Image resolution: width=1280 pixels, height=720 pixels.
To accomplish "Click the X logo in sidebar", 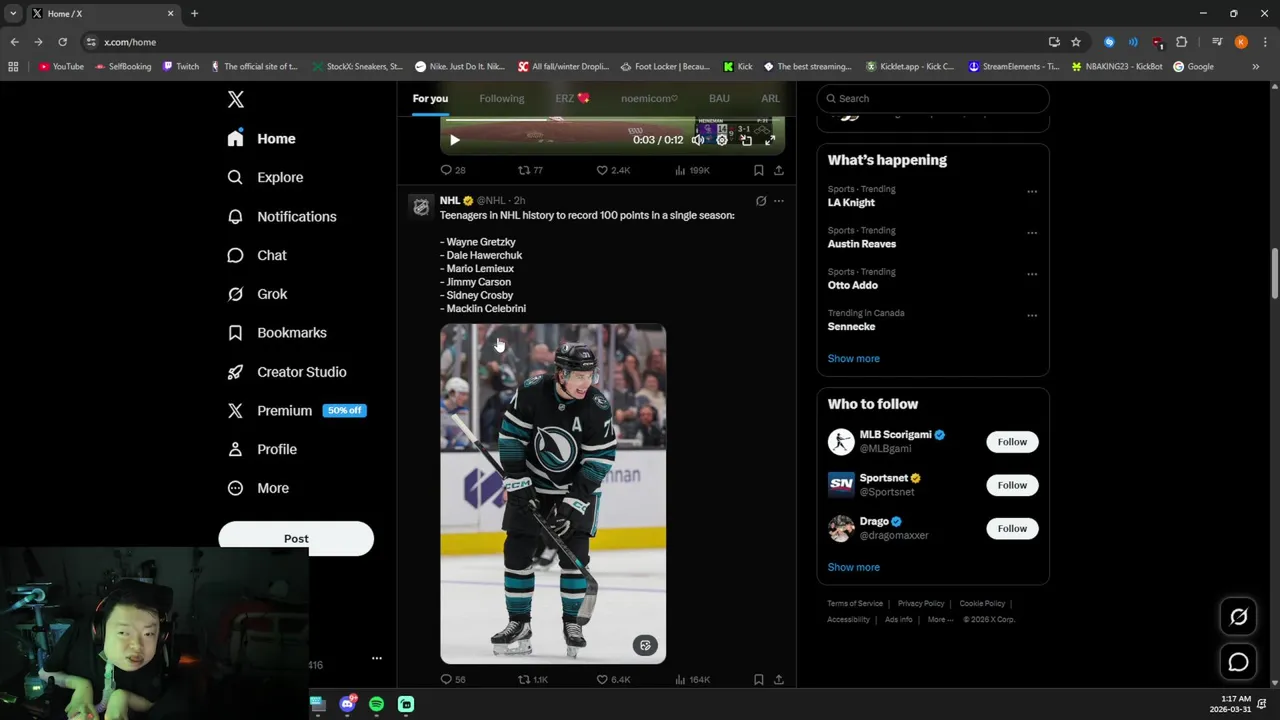I will (x=236, y=99).
